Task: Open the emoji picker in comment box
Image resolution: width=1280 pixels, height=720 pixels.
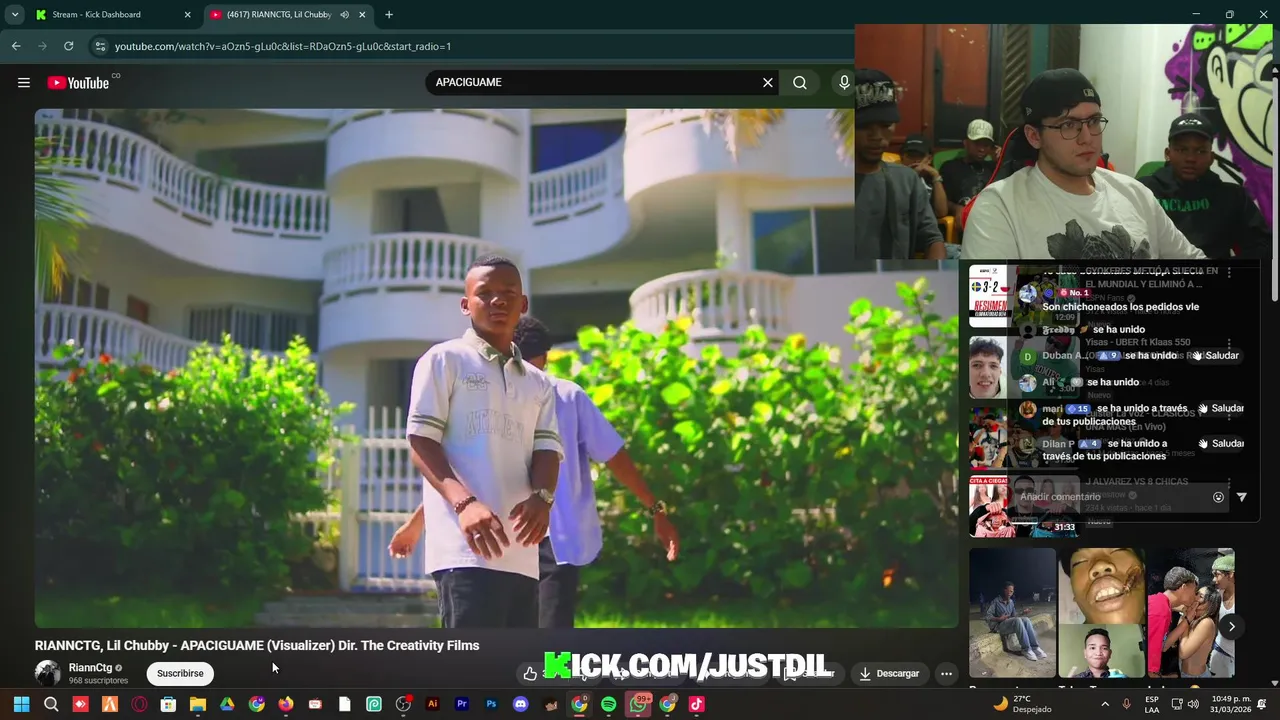Action: pyautogui.click(x=1218, y=497)
